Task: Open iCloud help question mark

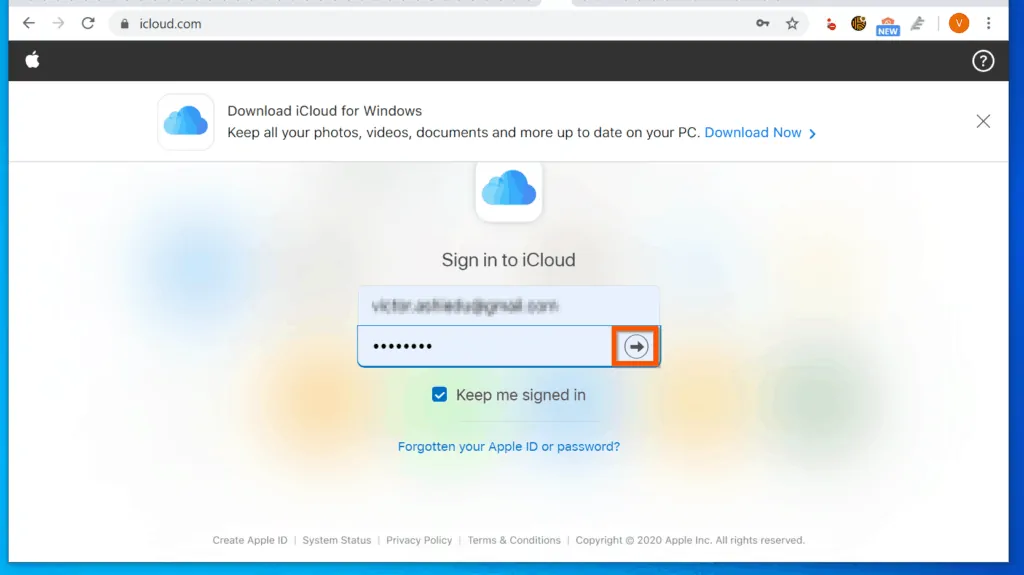Action: [x=983, y=61]
